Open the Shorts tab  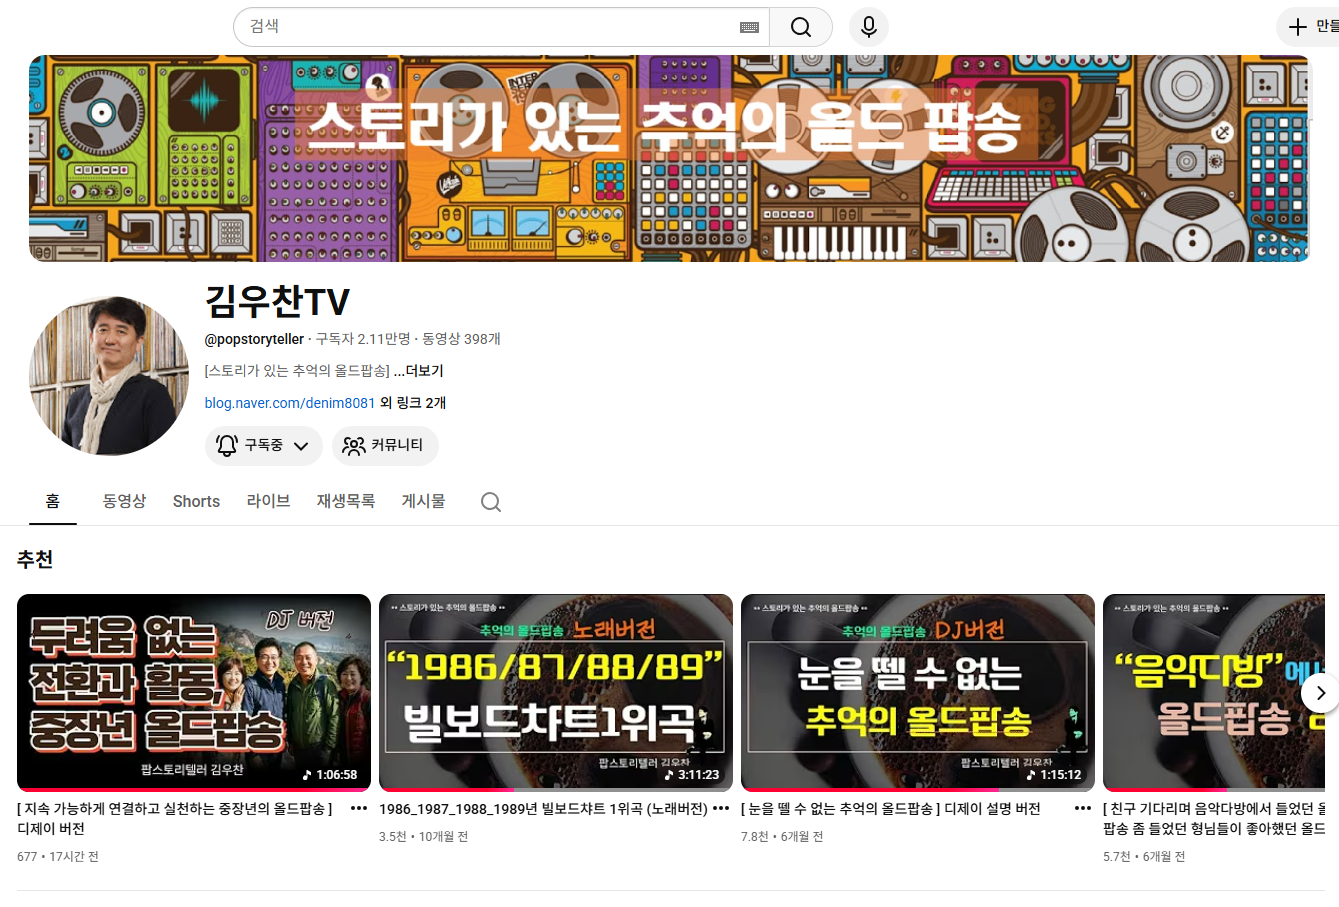[x=196, y=501]
